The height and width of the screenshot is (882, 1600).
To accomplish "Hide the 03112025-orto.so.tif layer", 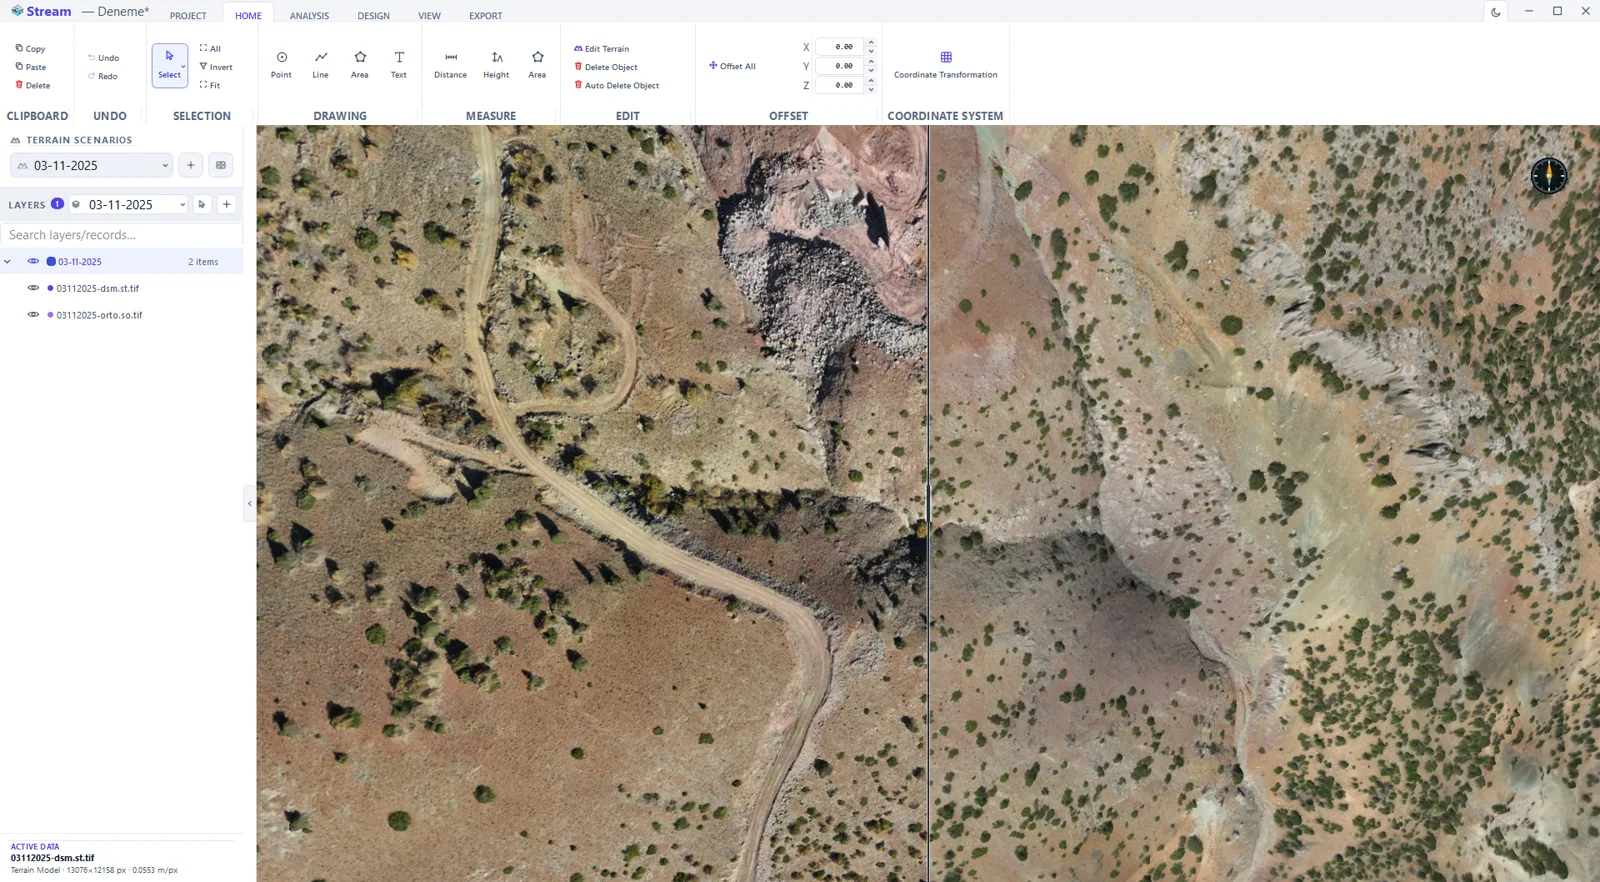I will tap(33, 314).
